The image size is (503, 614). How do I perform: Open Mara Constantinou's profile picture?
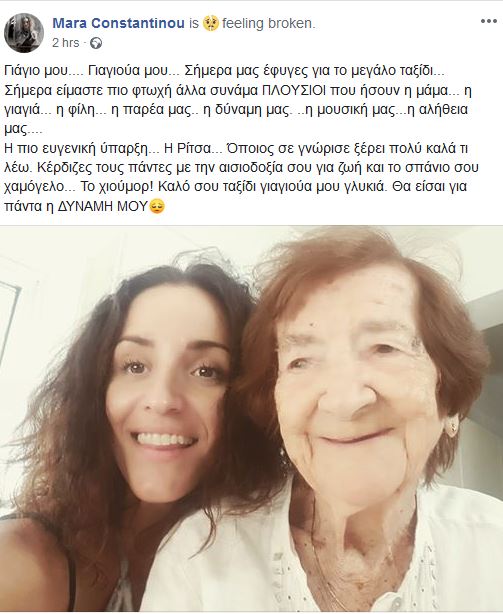[24, 33]
